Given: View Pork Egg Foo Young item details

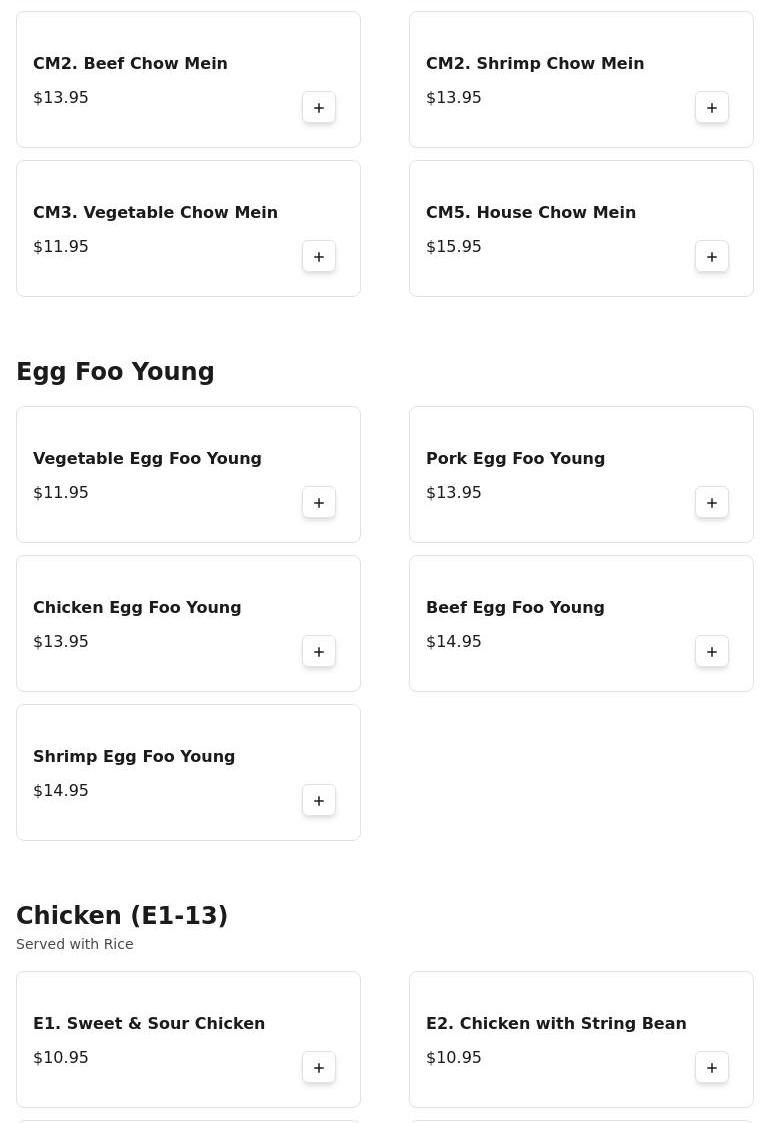Looking at the screenshot, I should coord(515,459).
